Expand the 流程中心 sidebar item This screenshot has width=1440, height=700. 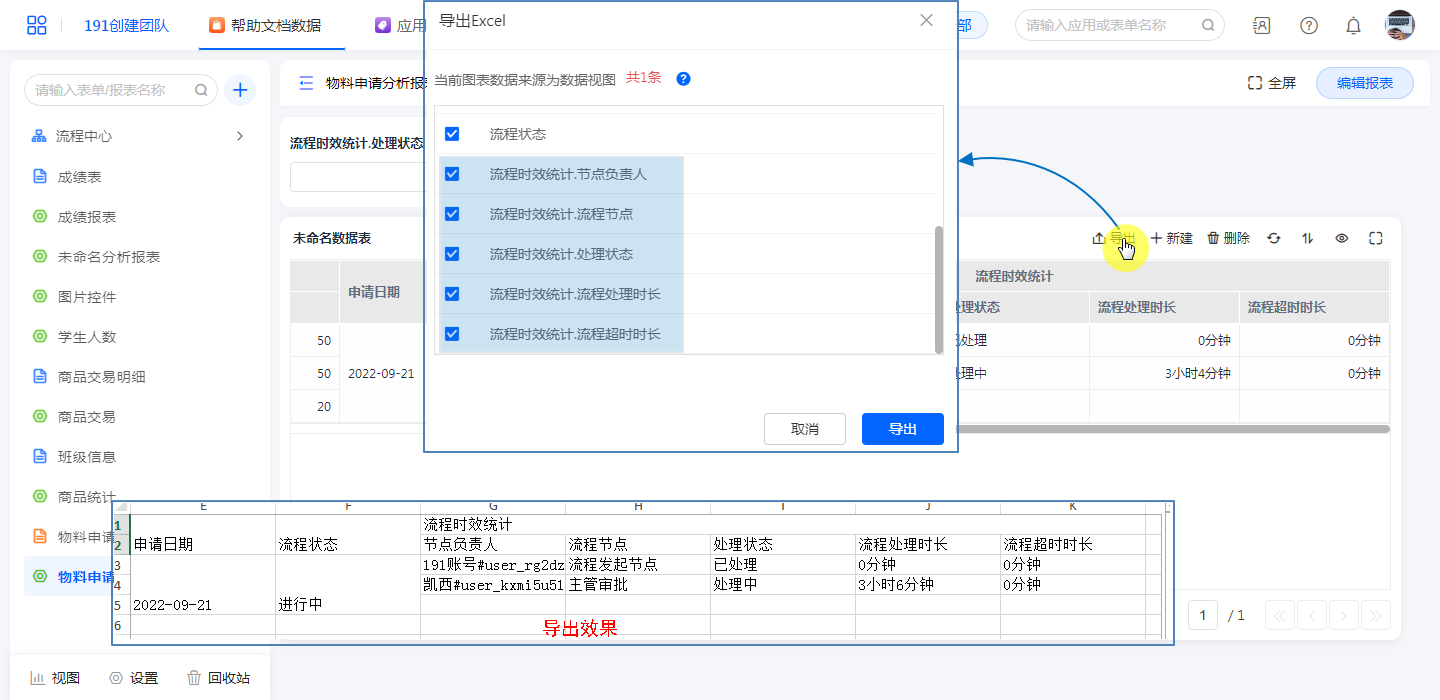(x=239, y=136)
